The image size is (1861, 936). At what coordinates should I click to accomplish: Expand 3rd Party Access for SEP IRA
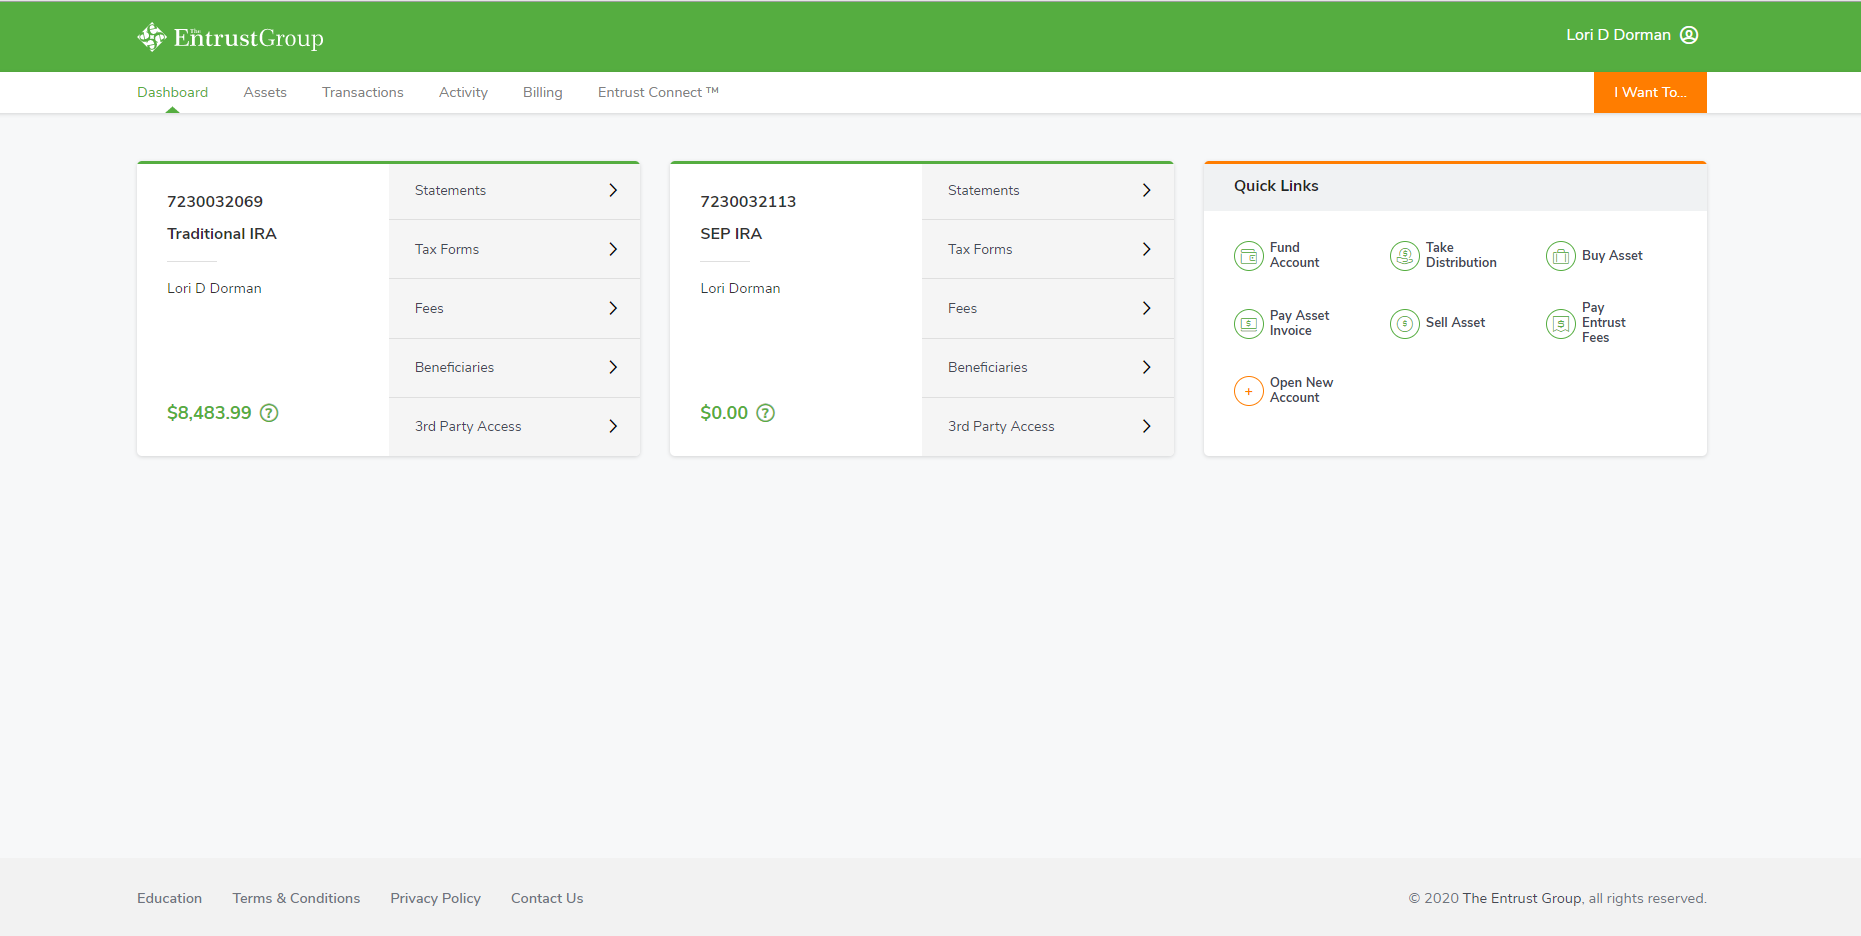tap(1047, 426)
